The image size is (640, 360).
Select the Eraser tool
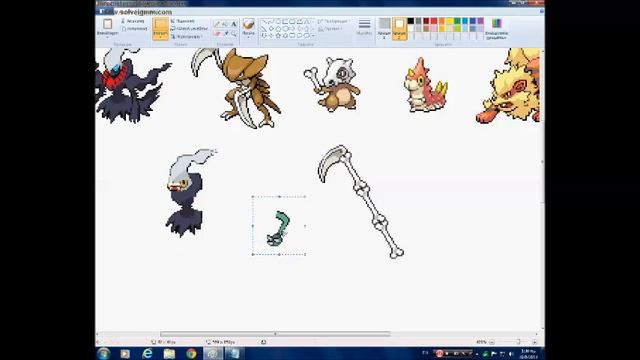click(x=217, y=33)
